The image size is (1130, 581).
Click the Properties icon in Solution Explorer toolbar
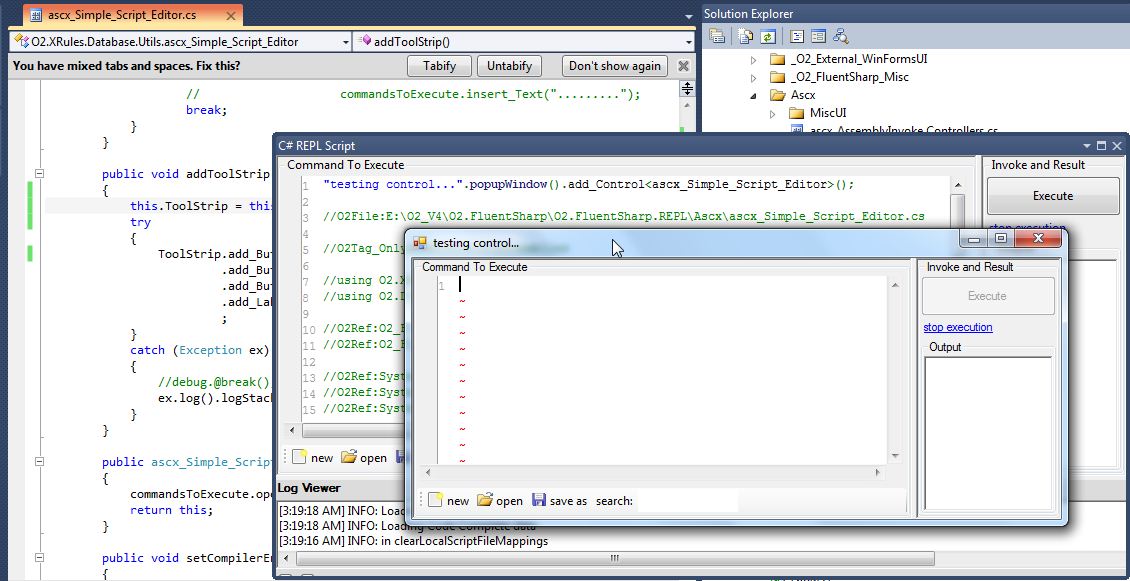coord(716,36)
